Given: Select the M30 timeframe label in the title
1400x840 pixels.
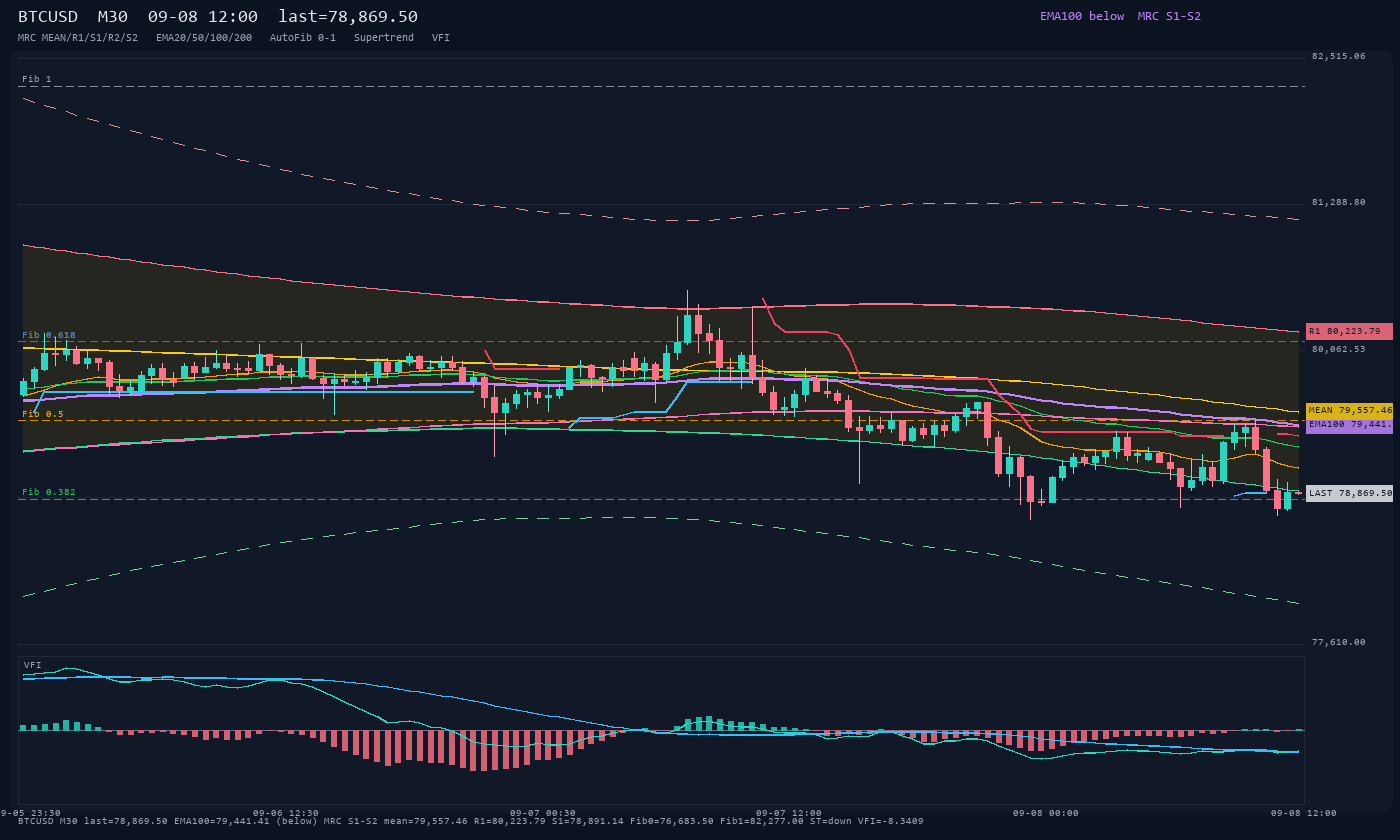Looking at the screenshot, I should click(x=112, y=17).
